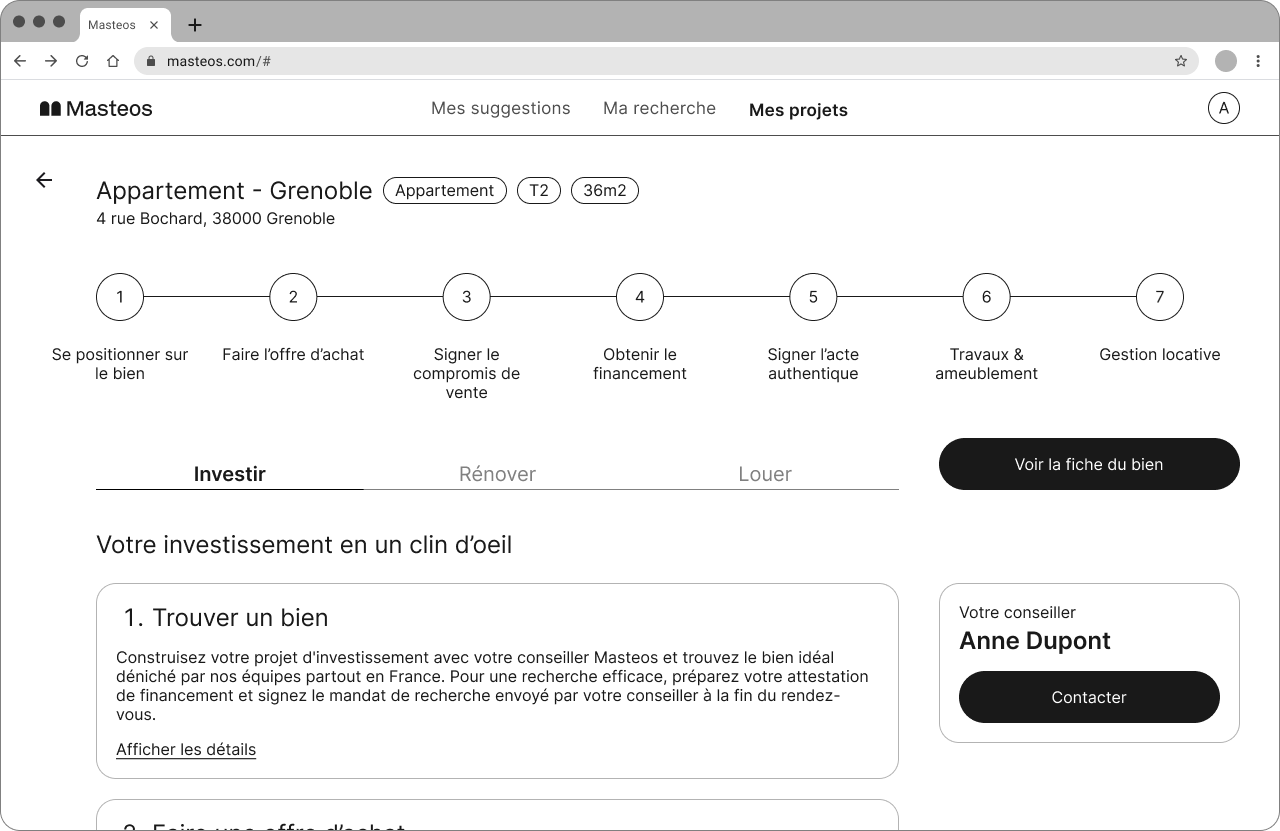Select step 4 circle in the timeline
1280x831 pixels.
click(640, 297)
